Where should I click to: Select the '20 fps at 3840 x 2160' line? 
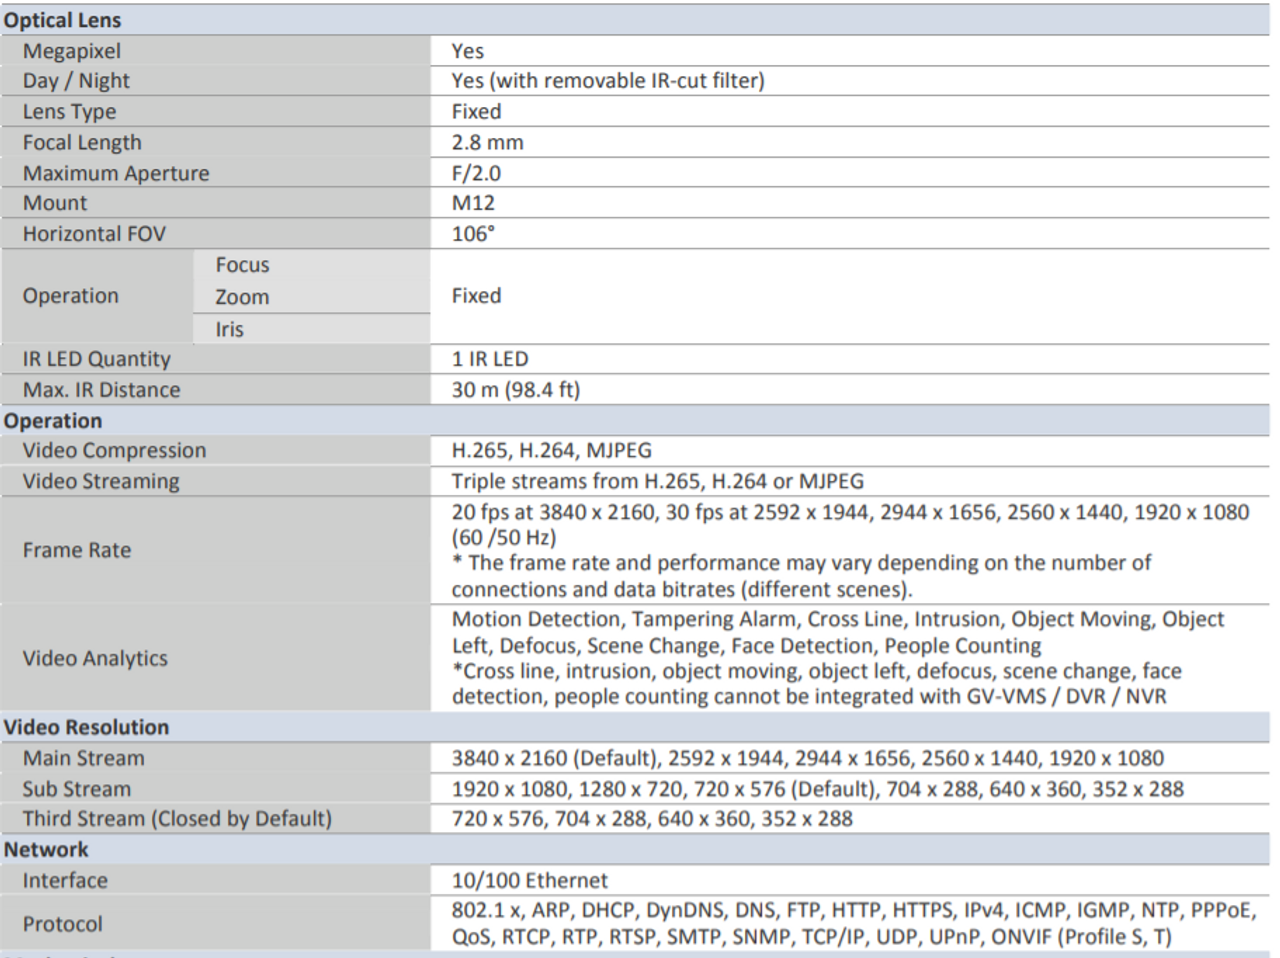(850, 512)
